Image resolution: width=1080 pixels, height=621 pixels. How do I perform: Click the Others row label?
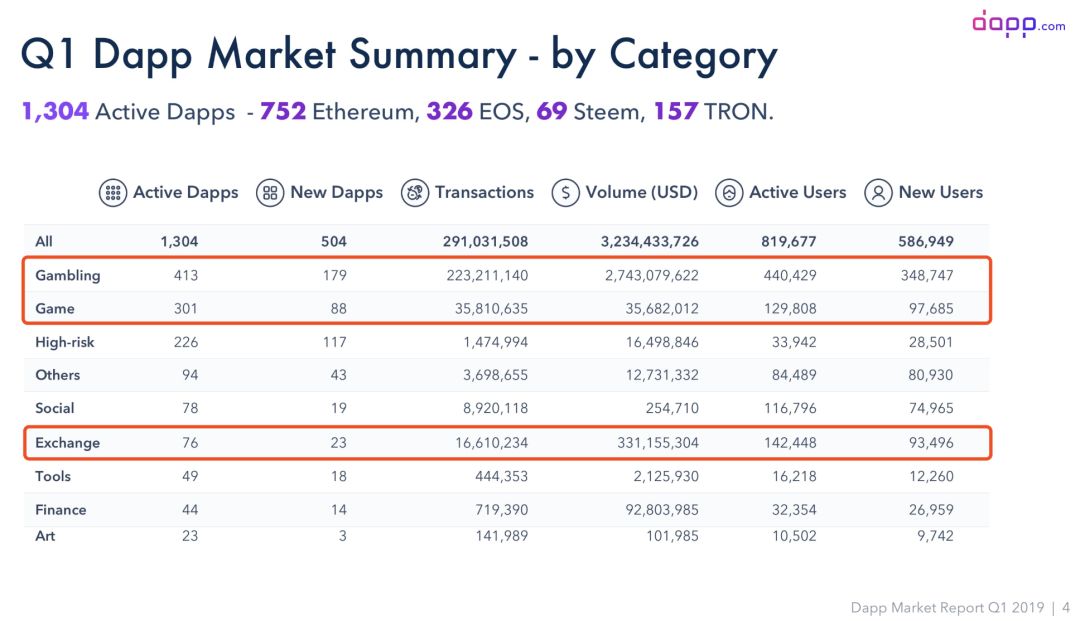57,375
